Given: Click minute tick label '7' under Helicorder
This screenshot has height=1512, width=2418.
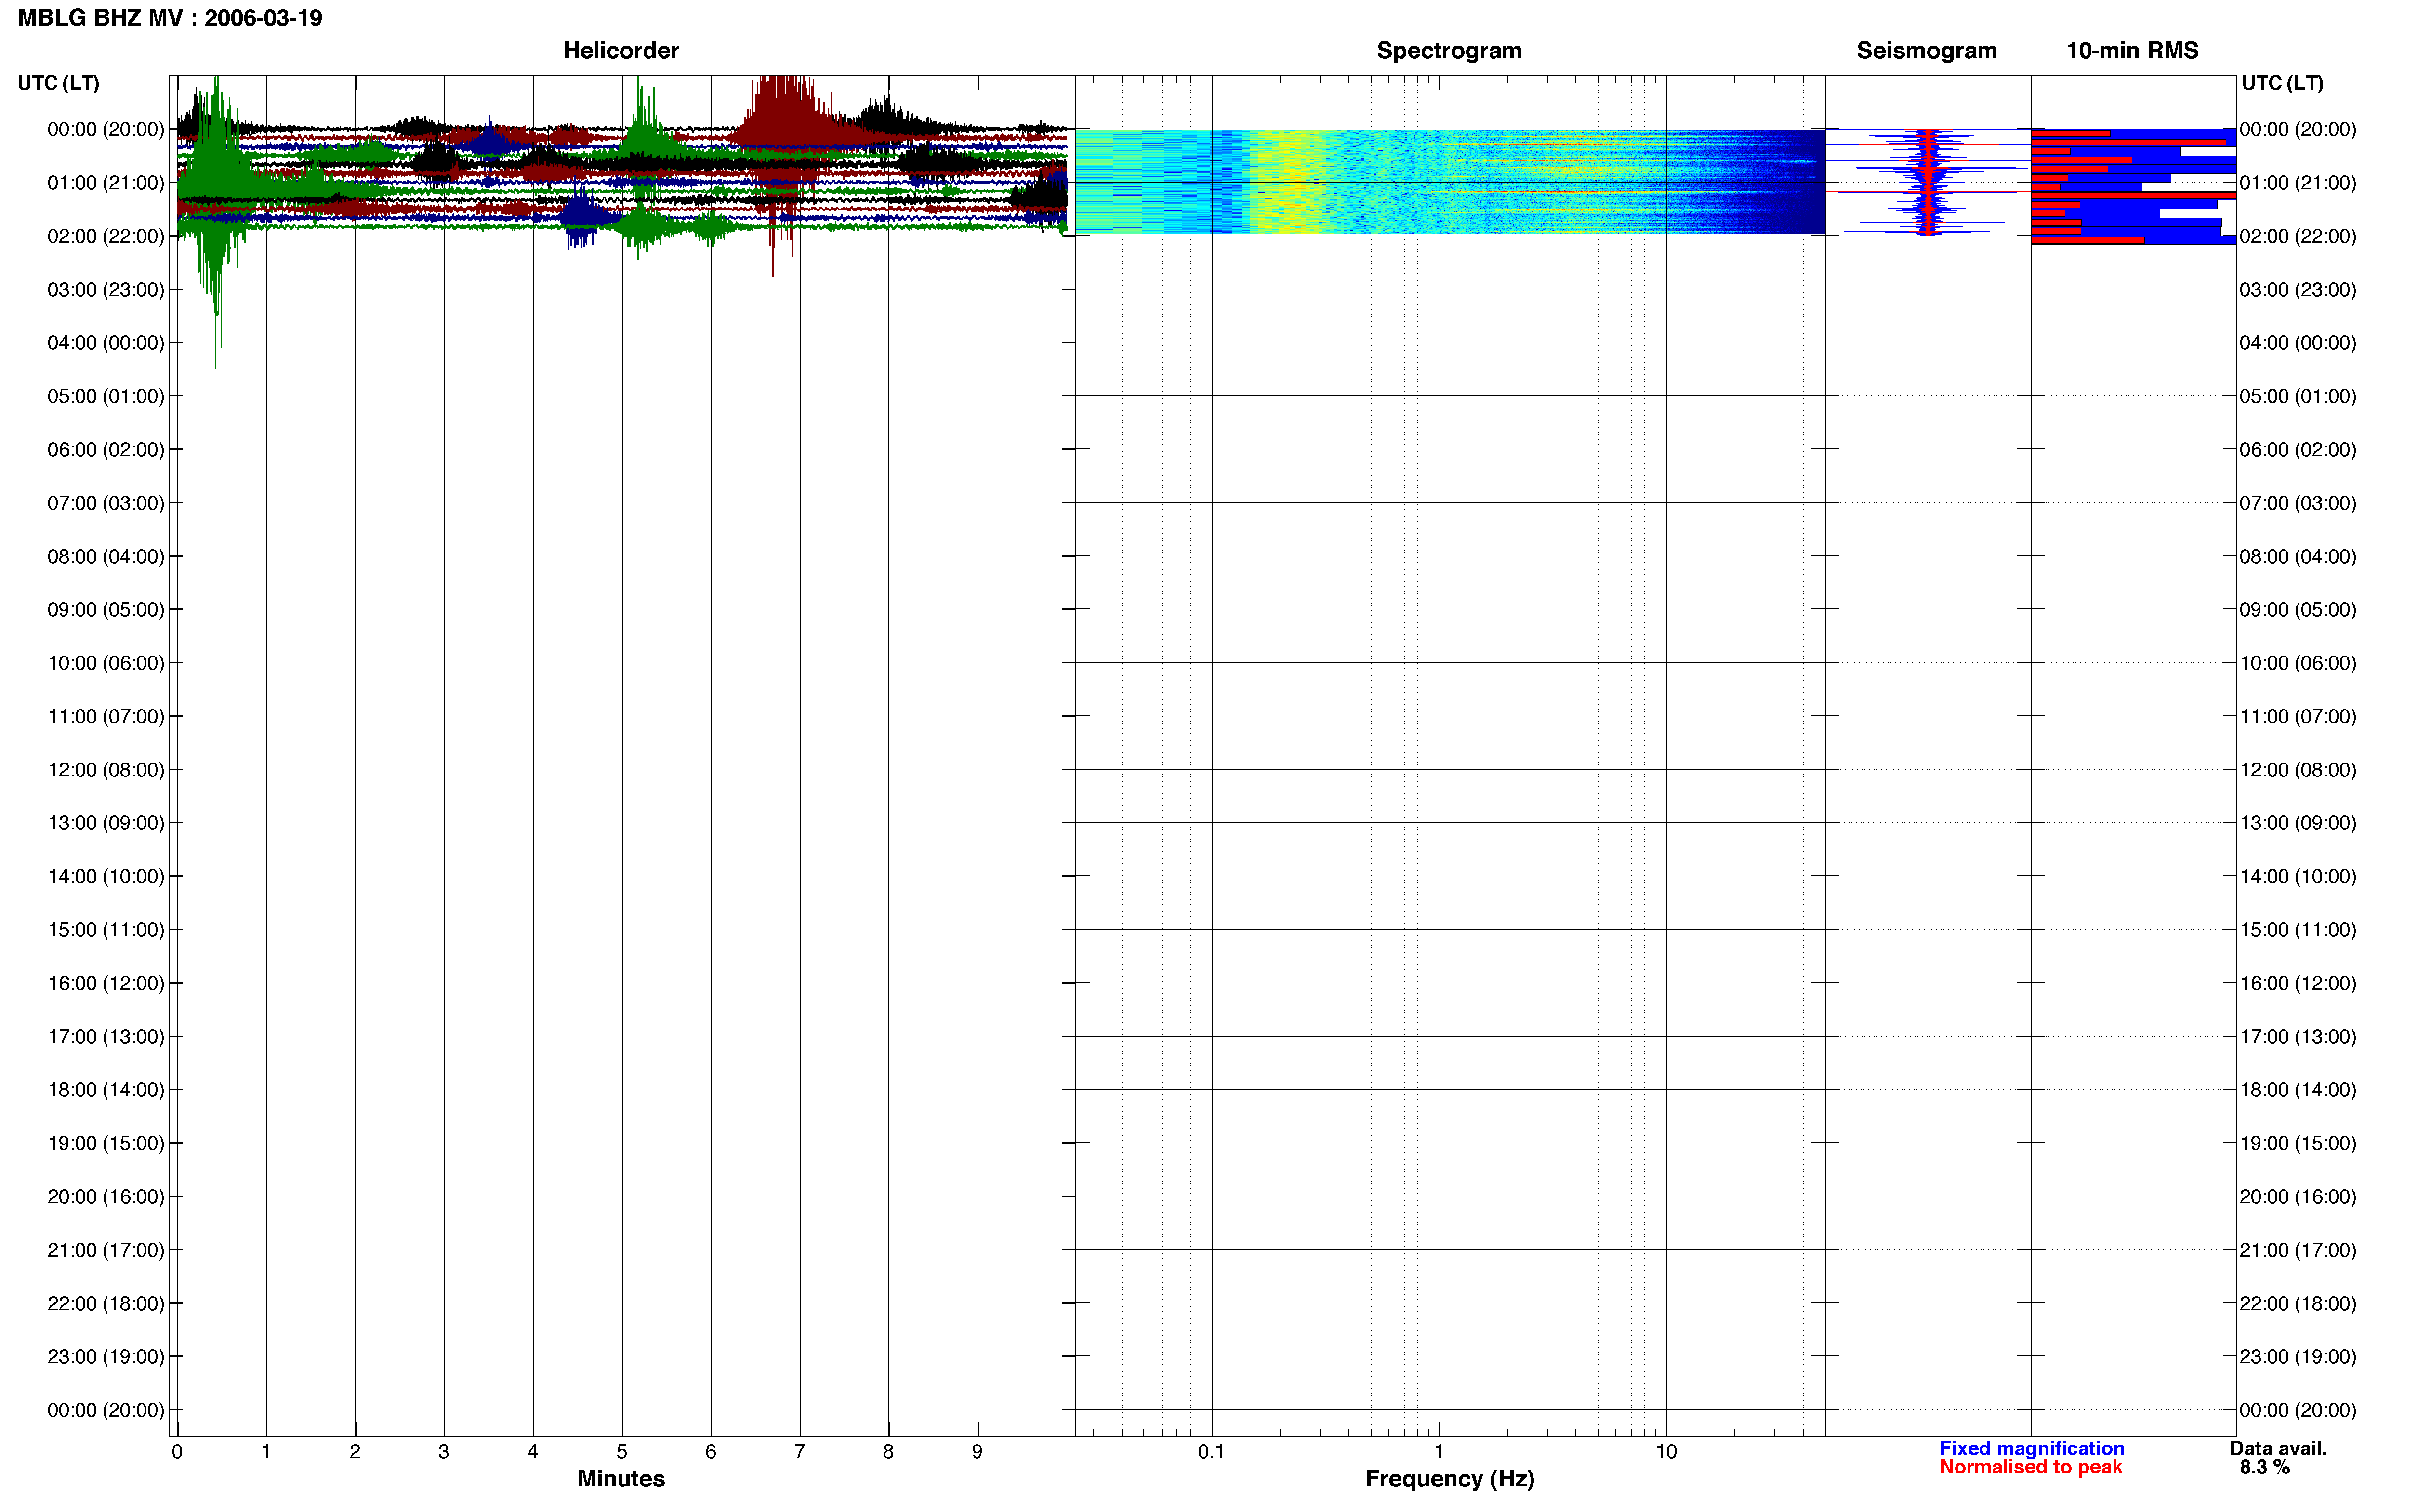Looking at the screenshot, I should point(800,1452).
